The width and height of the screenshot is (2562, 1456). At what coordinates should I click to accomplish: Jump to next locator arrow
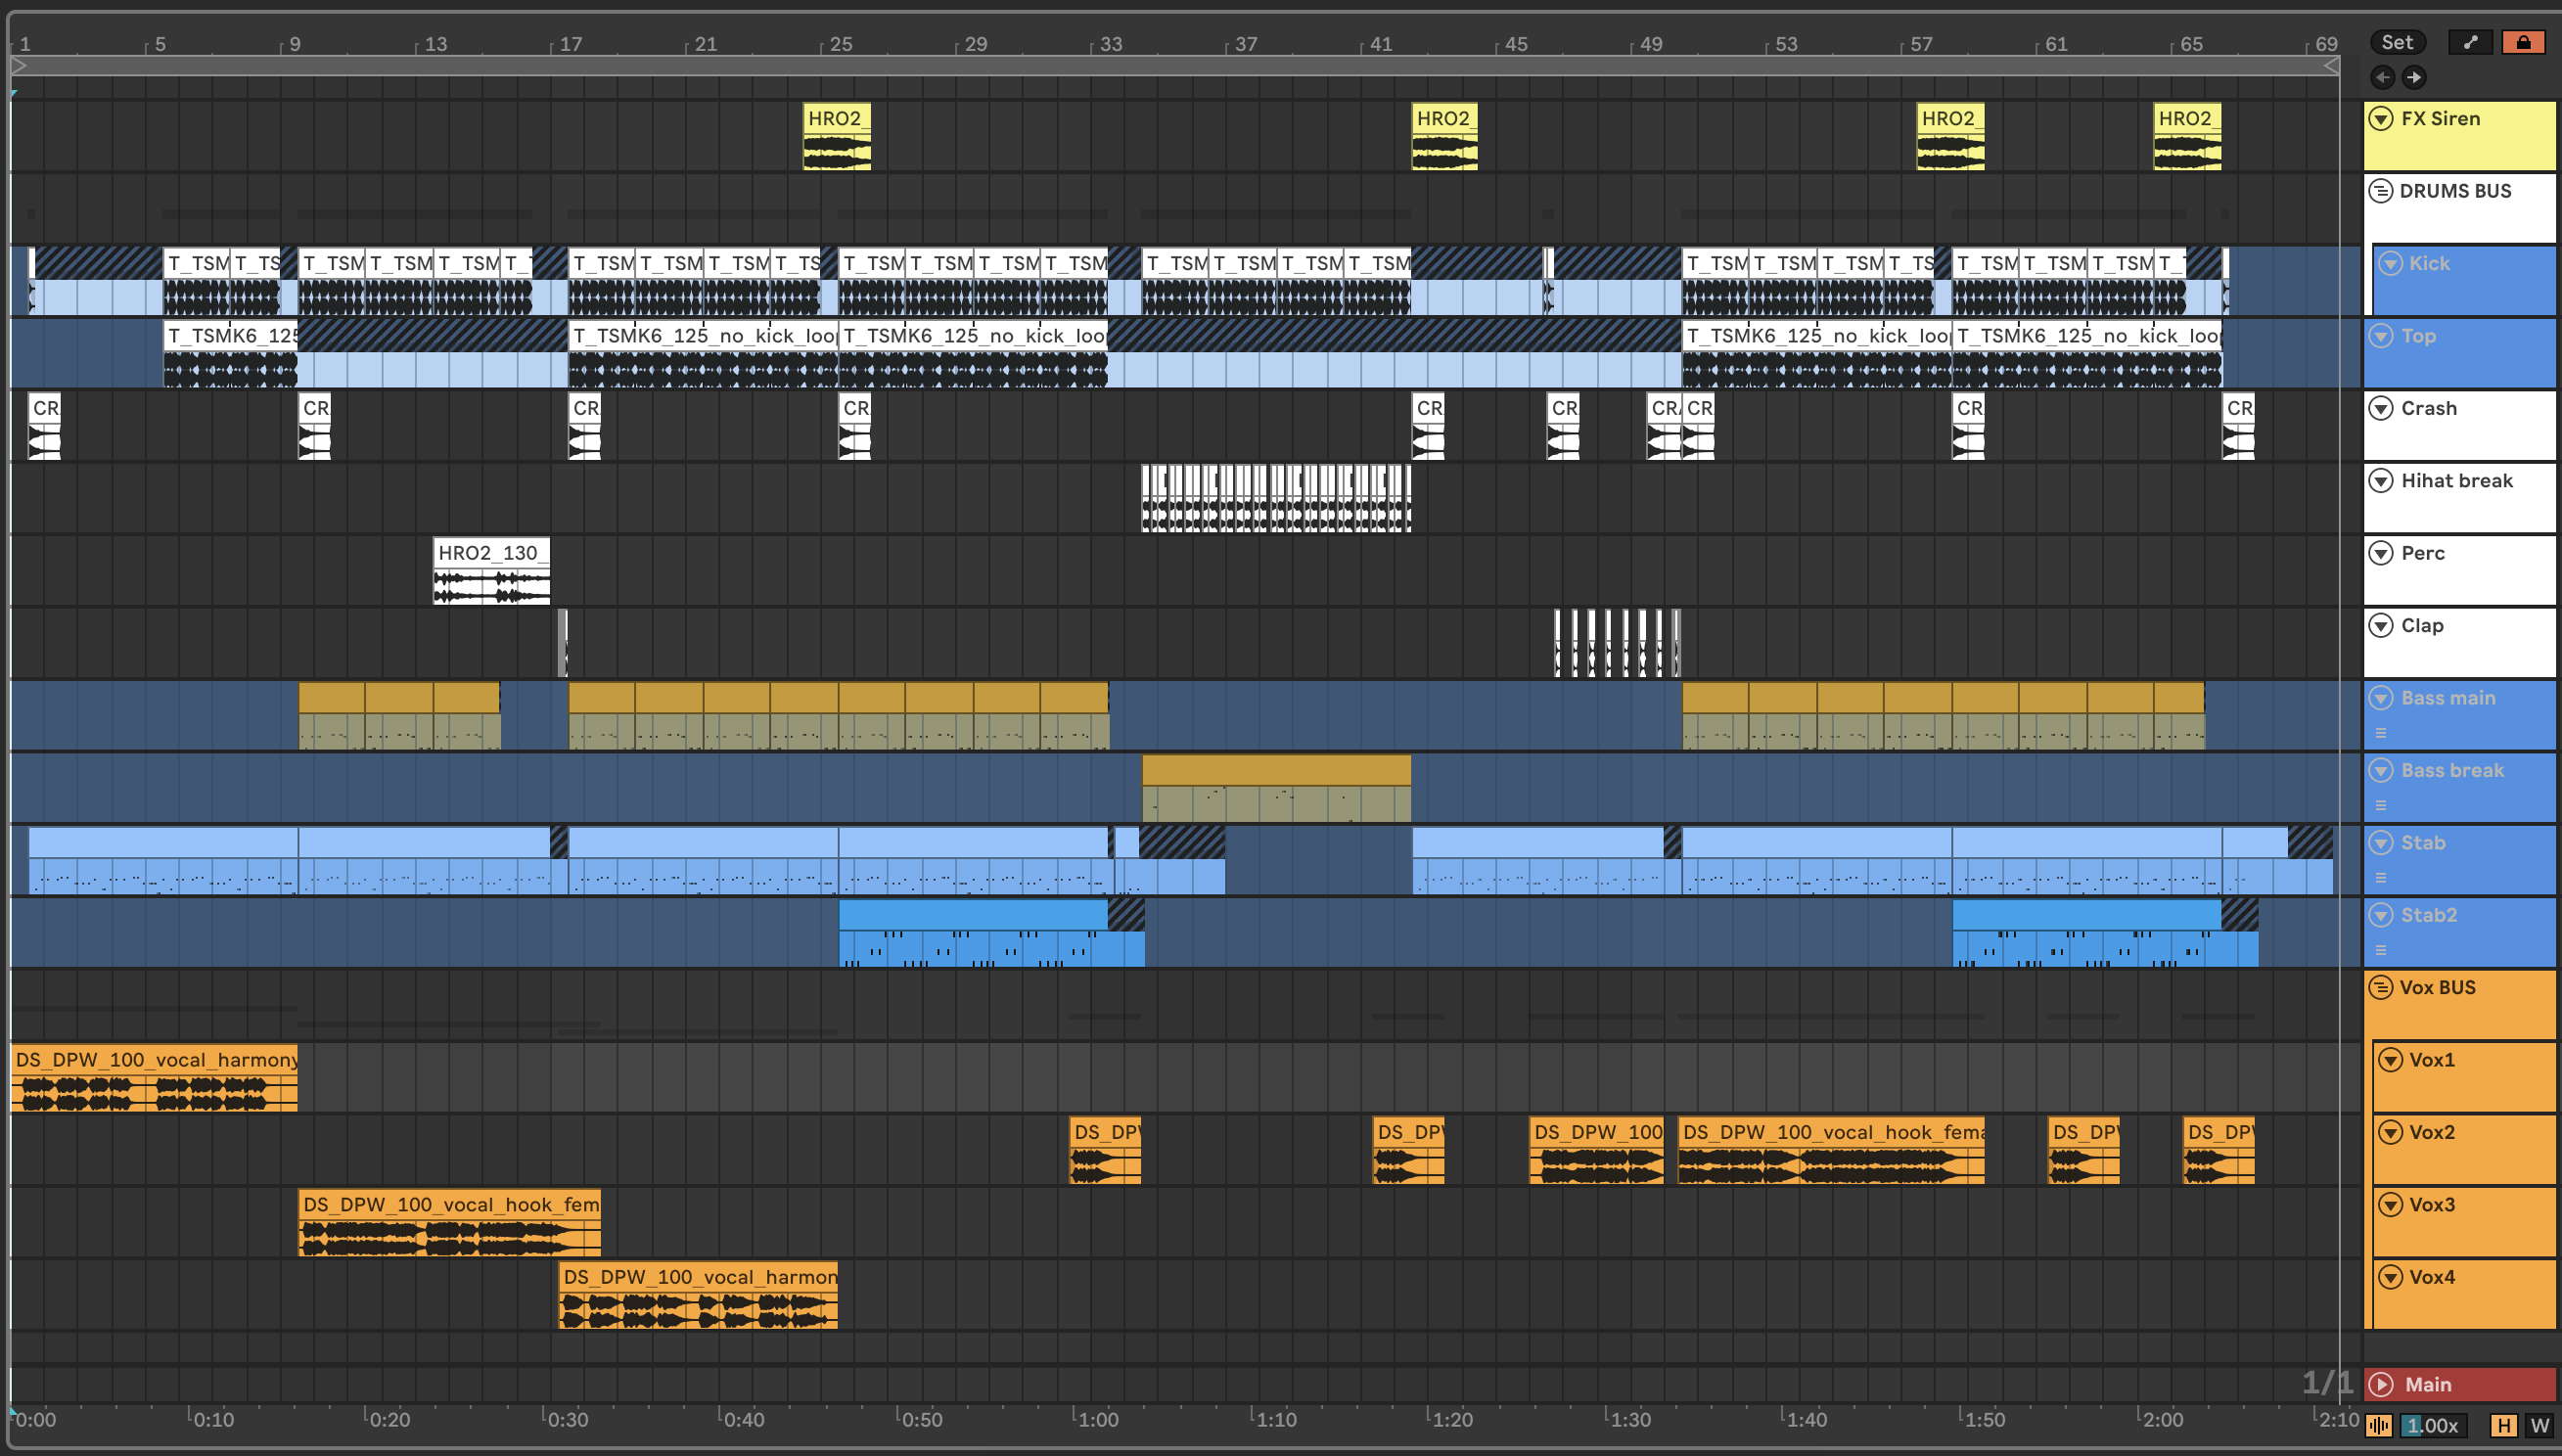click(x=2414, y=77)
